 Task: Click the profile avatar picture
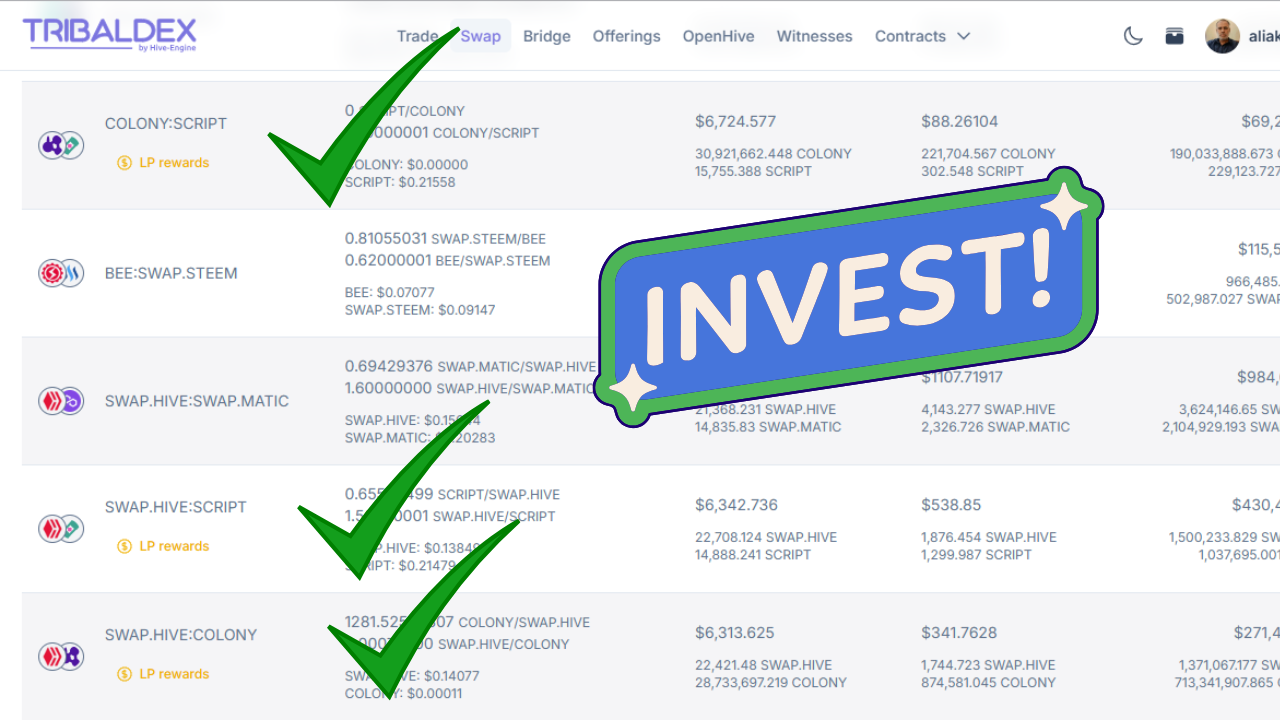click(x=1222, y=35)
